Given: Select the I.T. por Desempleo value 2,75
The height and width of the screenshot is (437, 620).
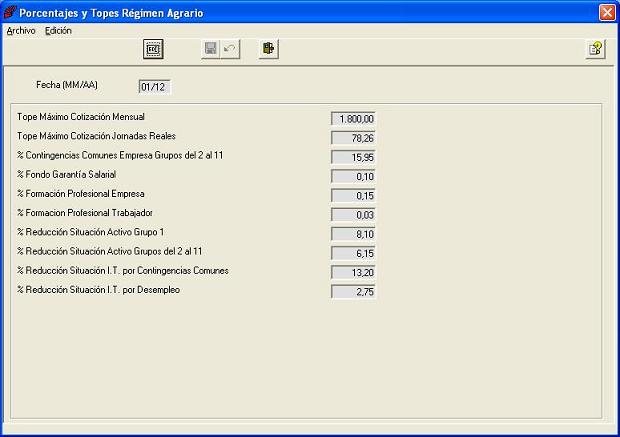Looking at the screenshot, I should pos(353,292).
